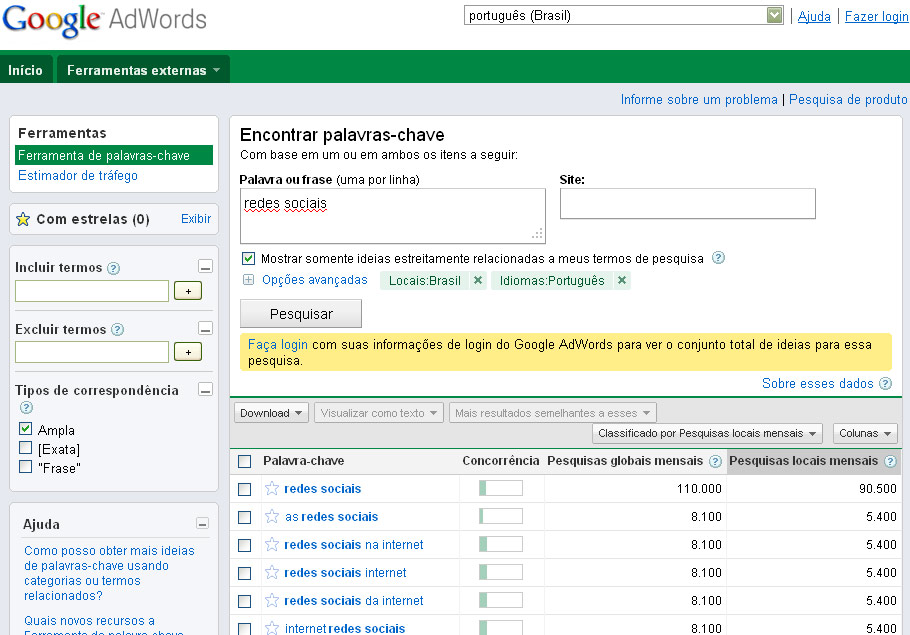This screenshot has height=635, width=910.
Task: Open the 'Estimador de tráfego' link
Action: [78, 176]
